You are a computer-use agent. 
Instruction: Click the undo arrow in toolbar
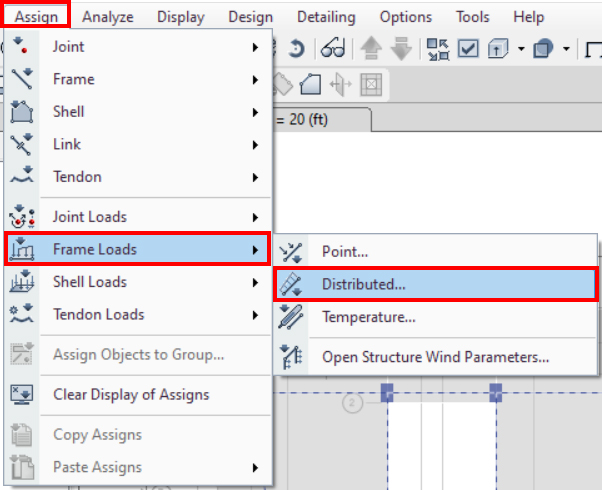[x=297, y=48]
